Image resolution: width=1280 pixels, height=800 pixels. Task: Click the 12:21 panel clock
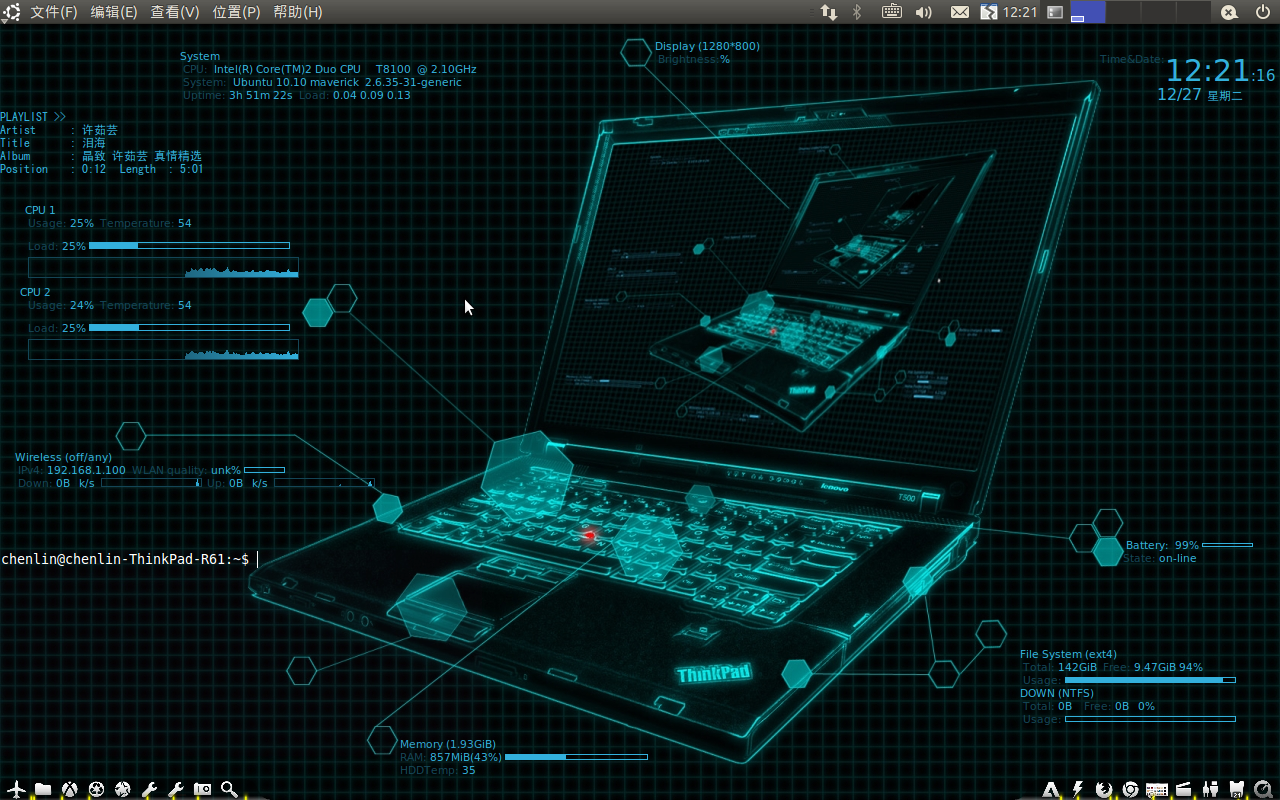pyautogui.click(x=1019, y=12)
